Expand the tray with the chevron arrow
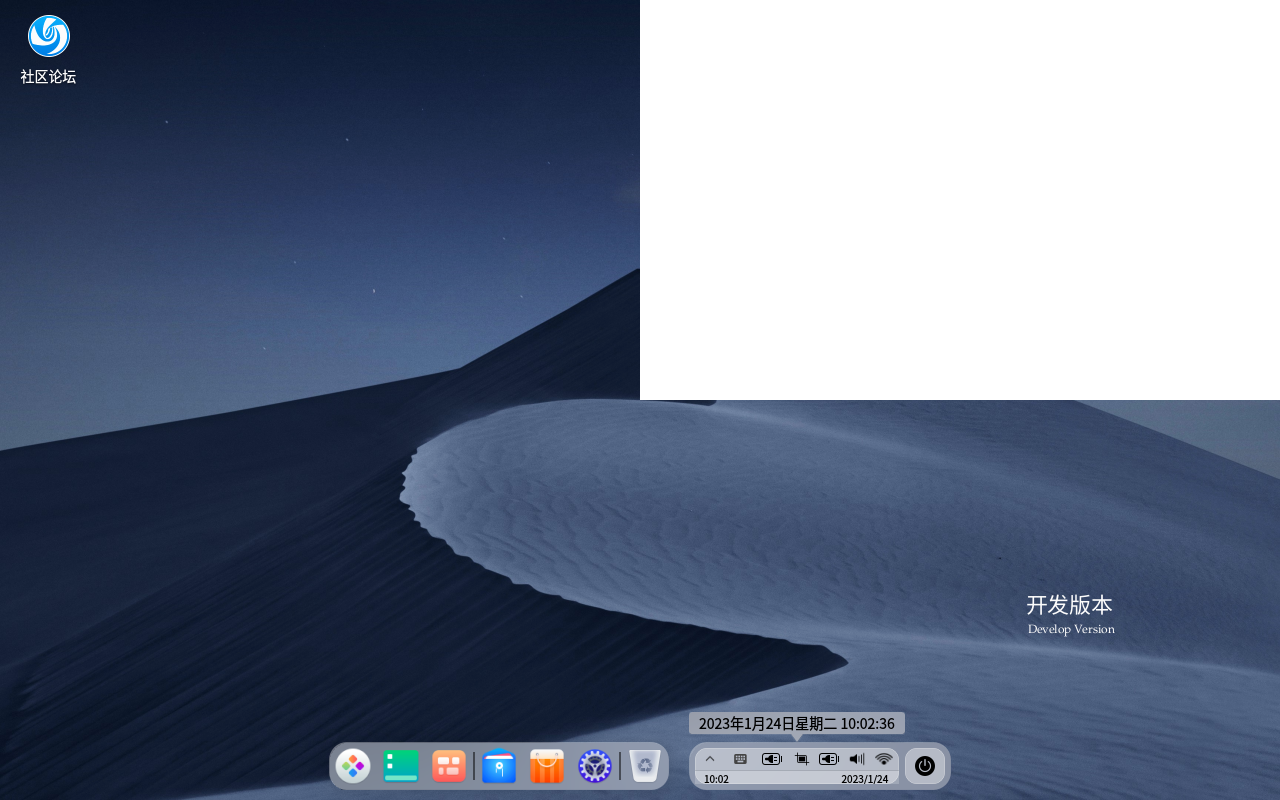The image size is (1280, 800). (710, 758)
